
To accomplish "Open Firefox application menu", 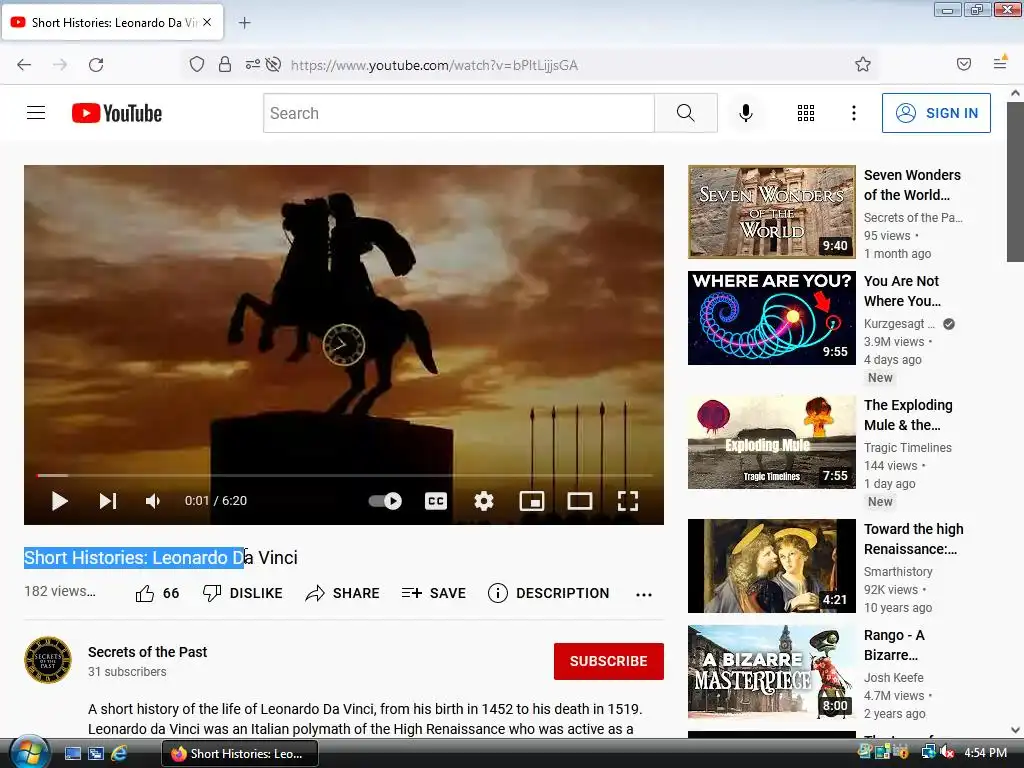I will pos(1000,63).
